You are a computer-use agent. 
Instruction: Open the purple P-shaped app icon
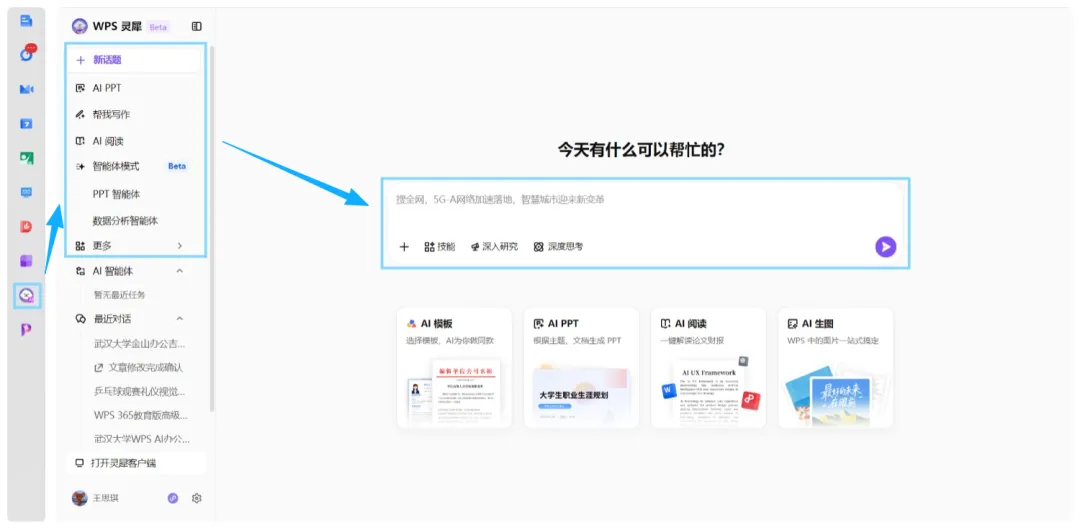coord(26,330)
